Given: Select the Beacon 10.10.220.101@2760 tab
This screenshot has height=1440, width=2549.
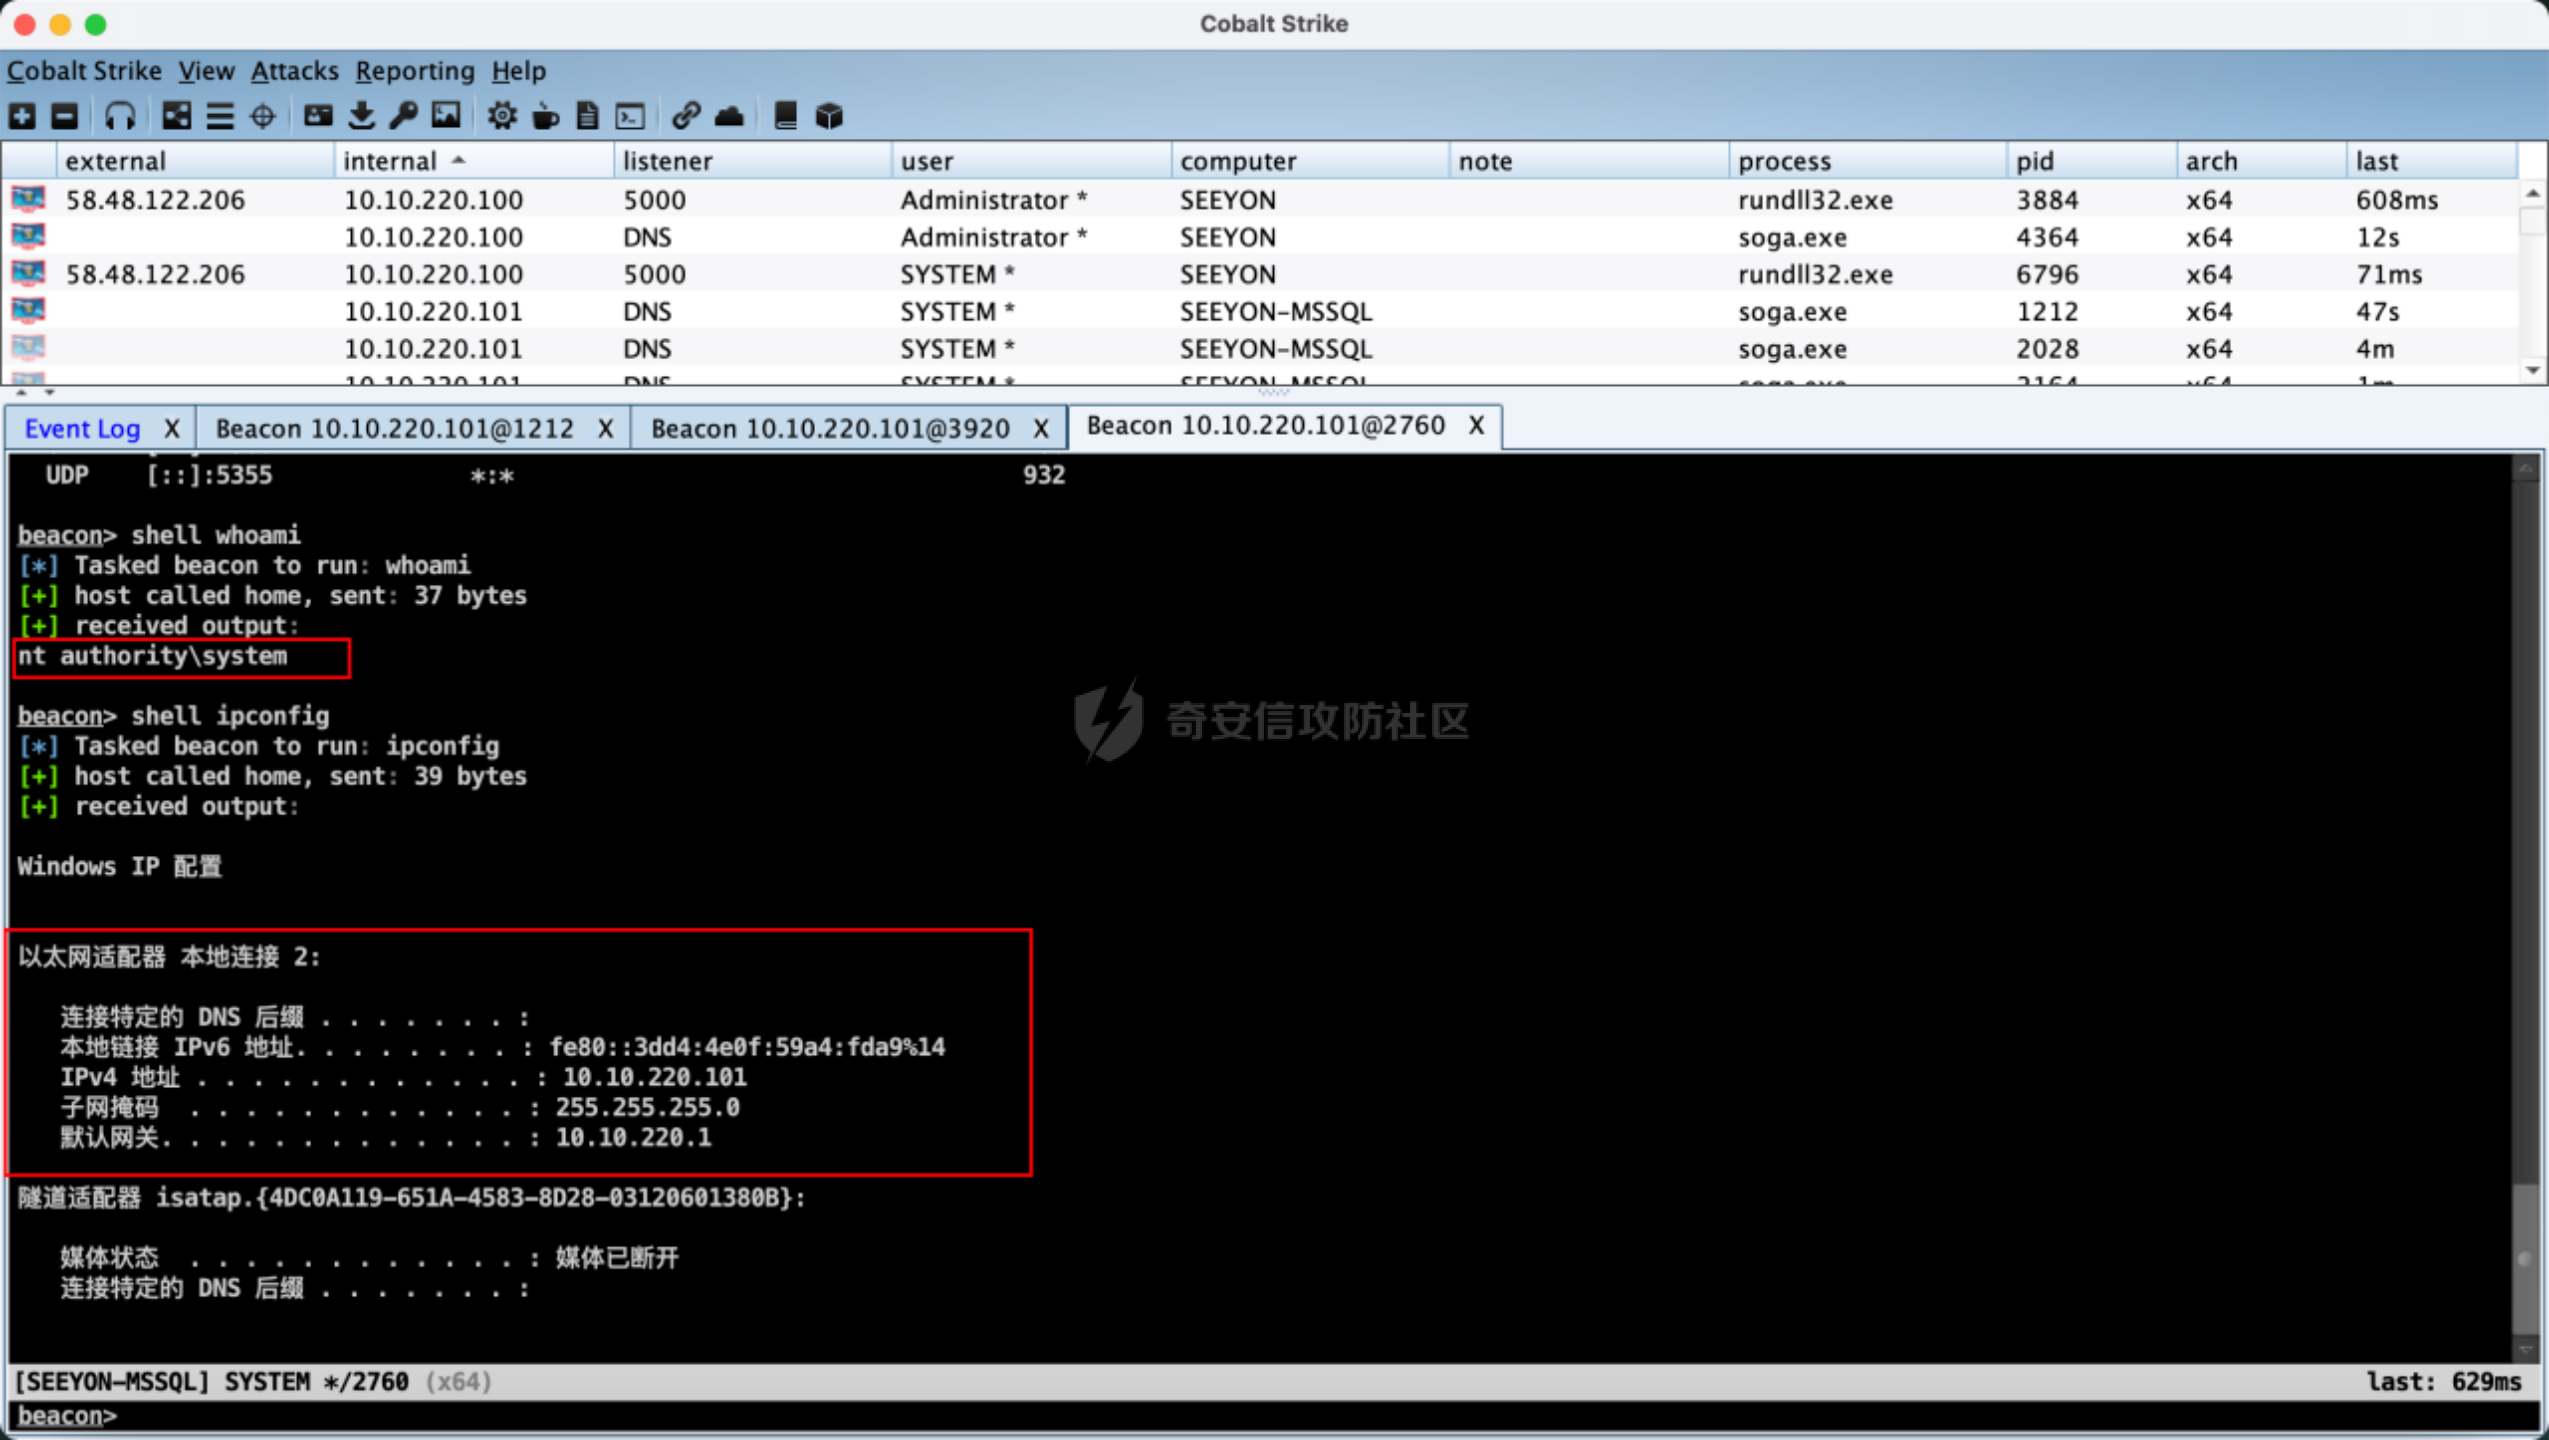Looking at the screenshot, I should 1266,426.
